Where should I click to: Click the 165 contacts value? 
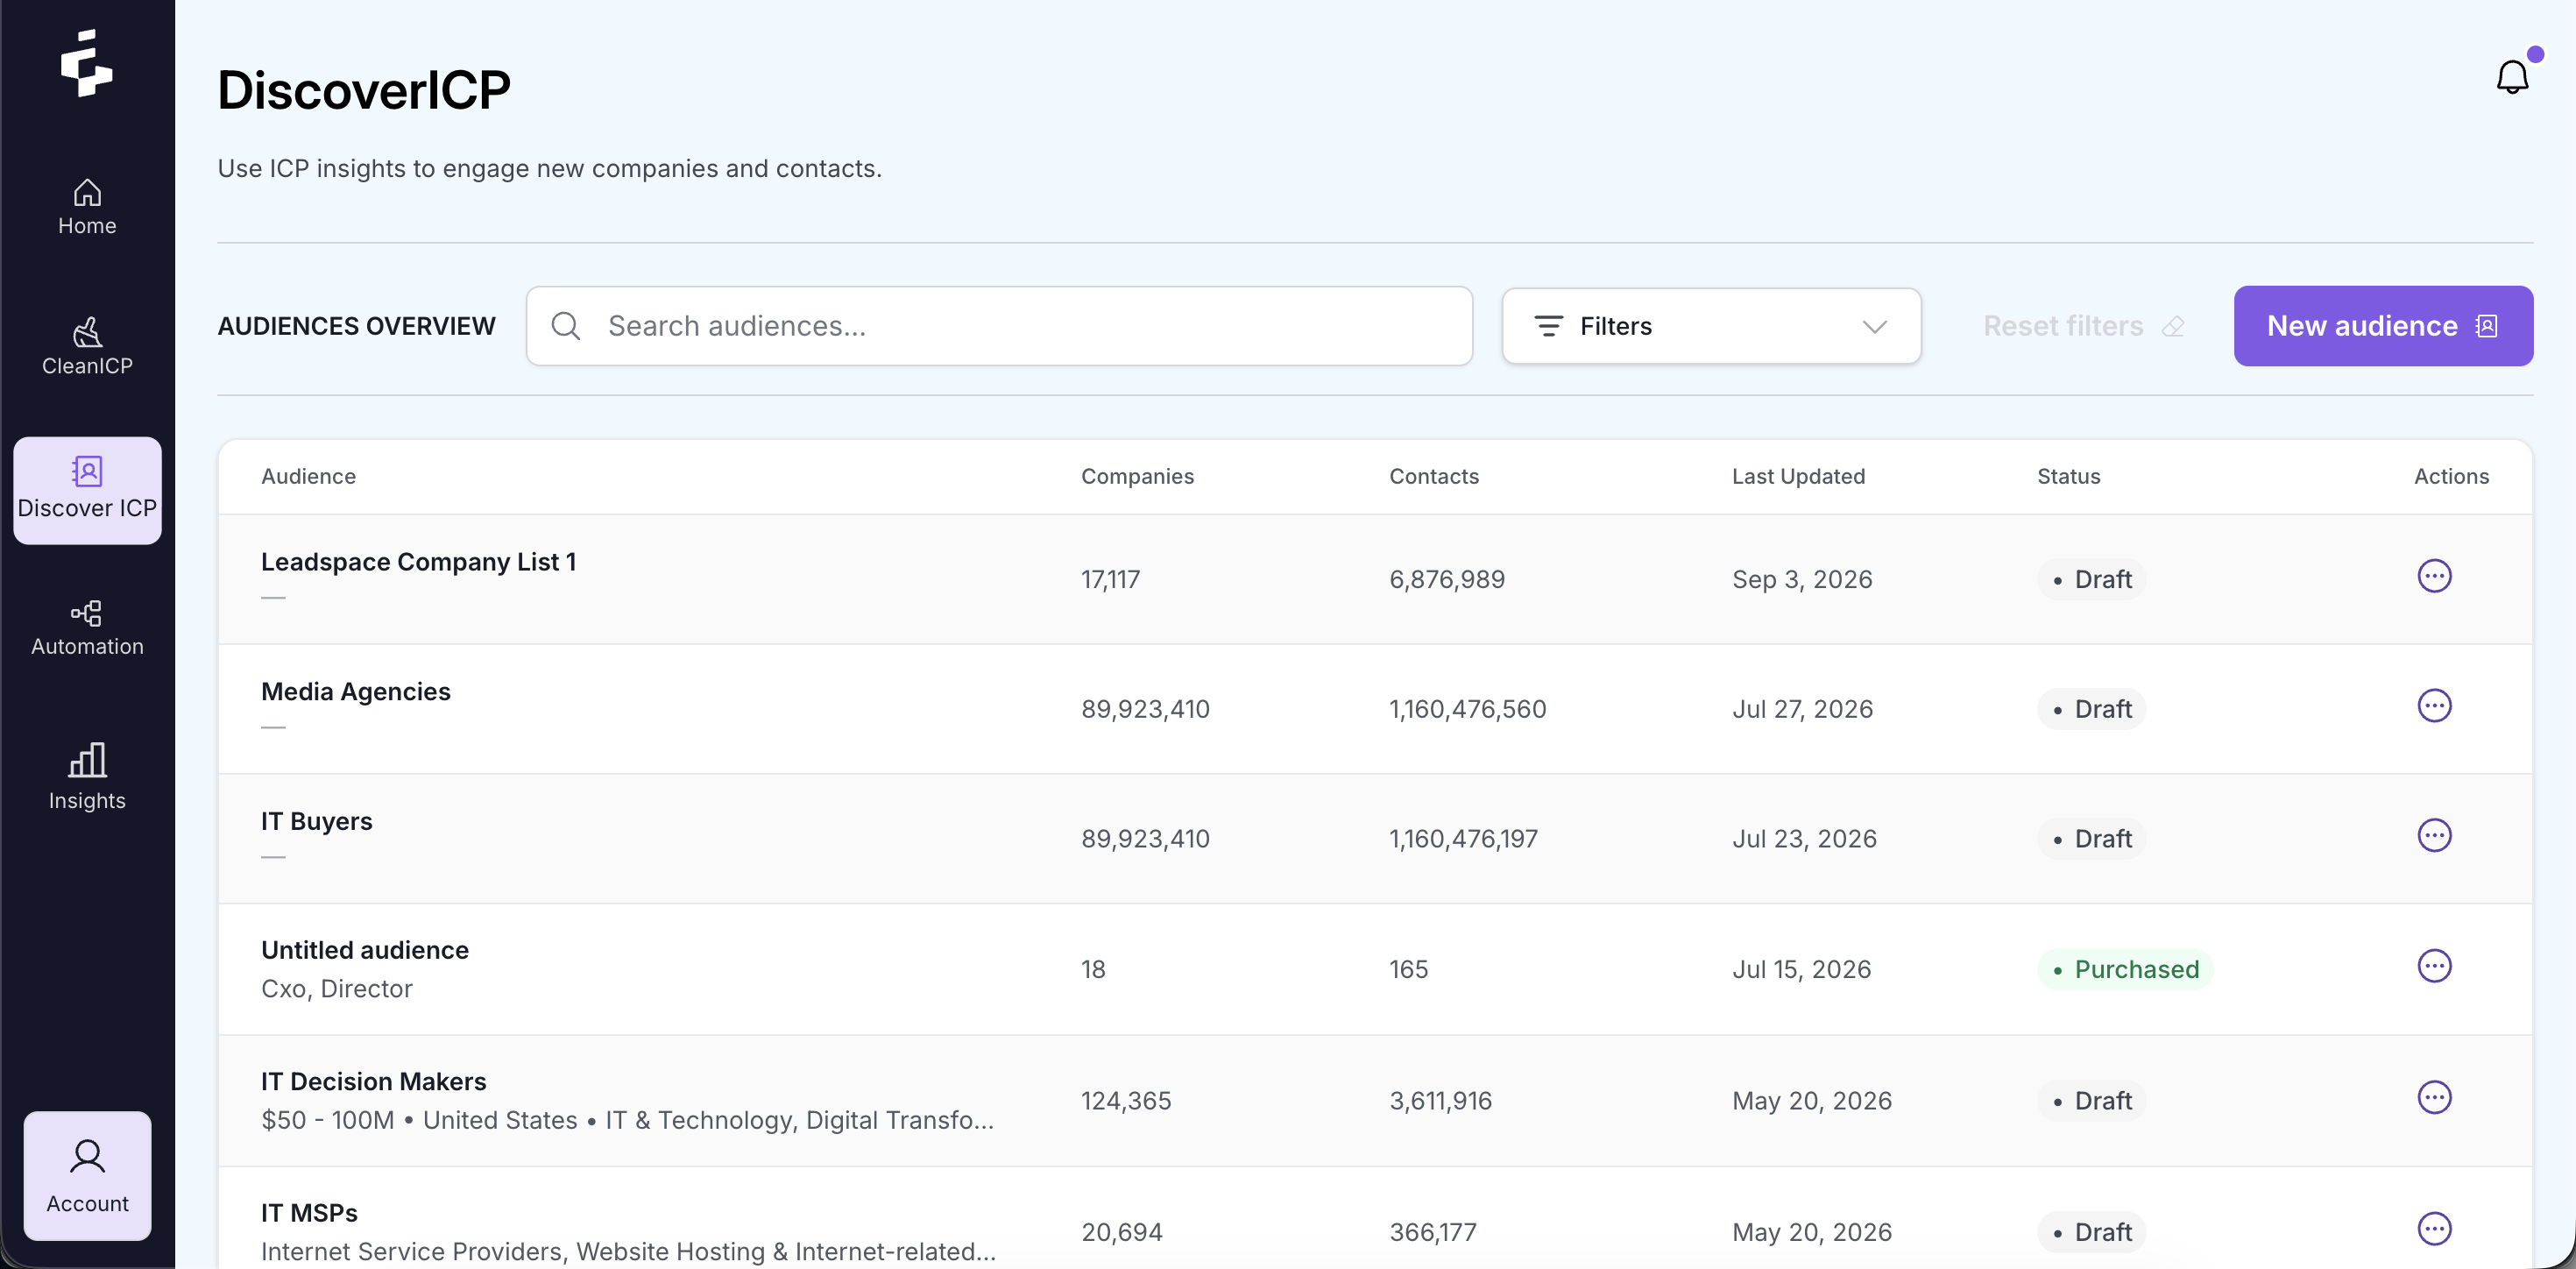click(1408, 970)
